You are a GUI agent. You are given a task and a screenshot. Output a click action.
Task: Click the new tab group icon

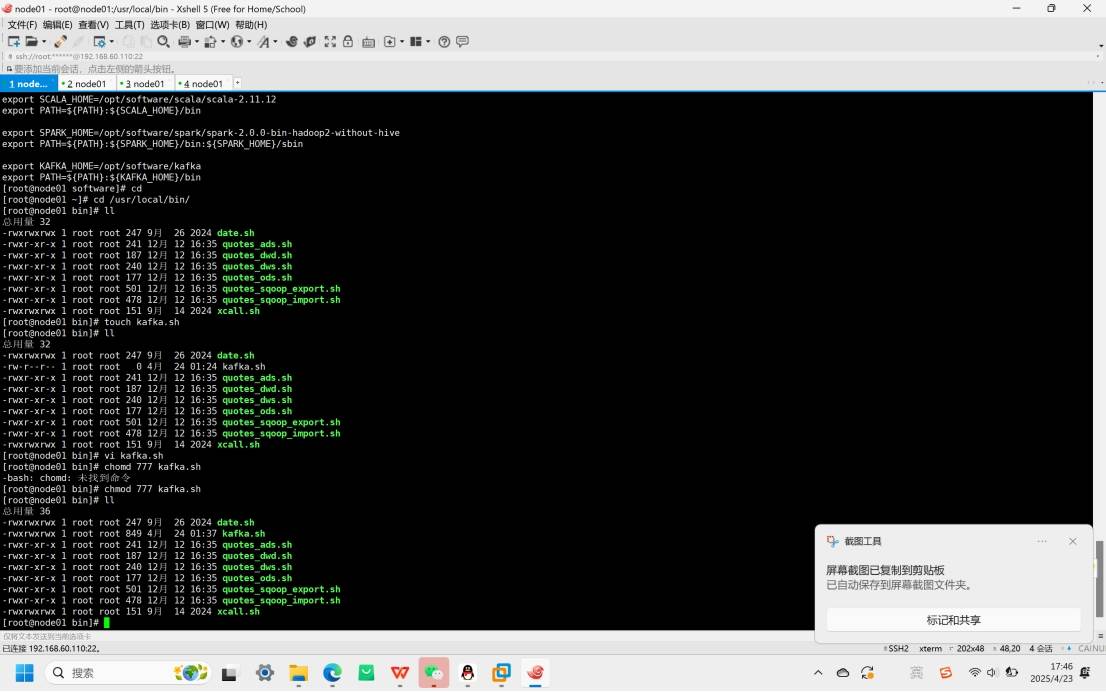point(389,42)
